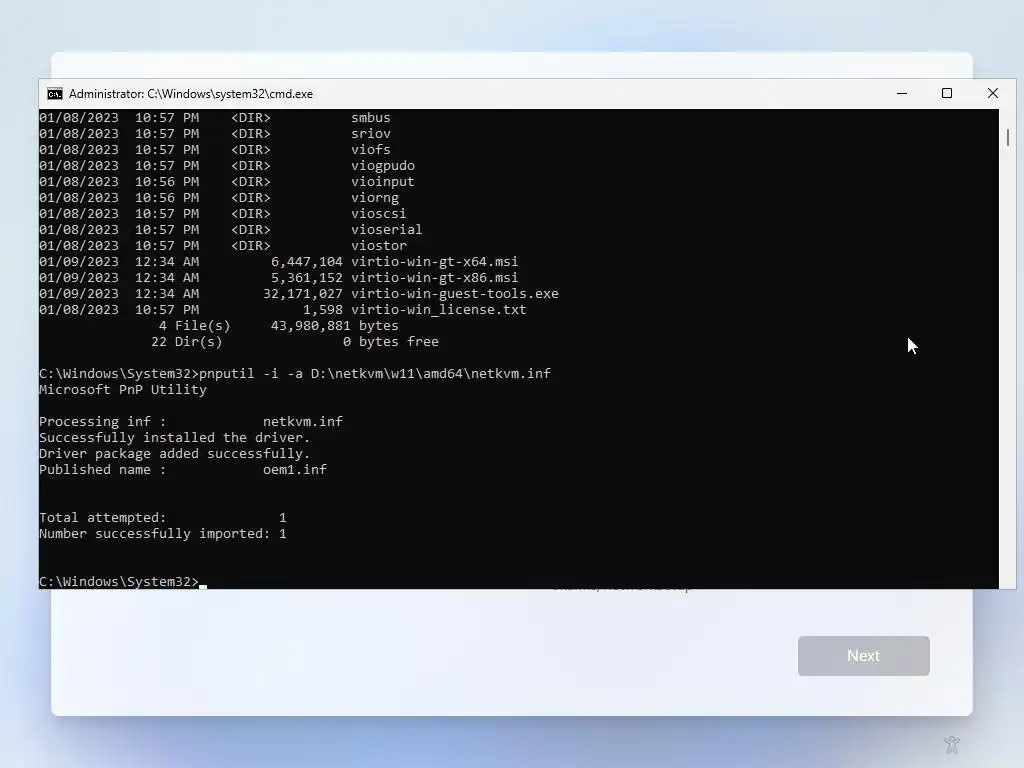Click the cmd.exe title bar icon
Image resolution: width=1024 pixels, height=768 pixels.
[55, 94]
